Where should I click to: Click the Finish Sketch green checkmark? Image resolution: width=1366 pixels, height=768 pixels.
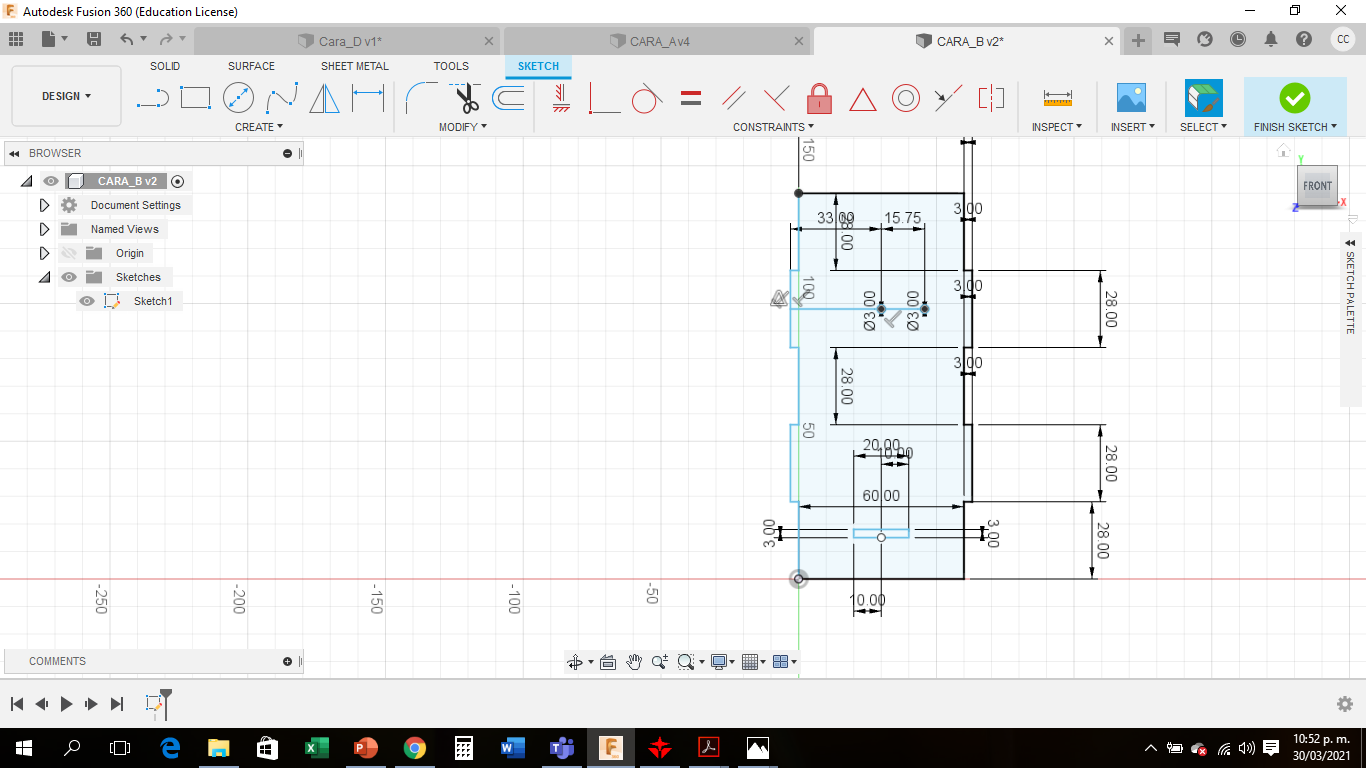click(1294, 98)
